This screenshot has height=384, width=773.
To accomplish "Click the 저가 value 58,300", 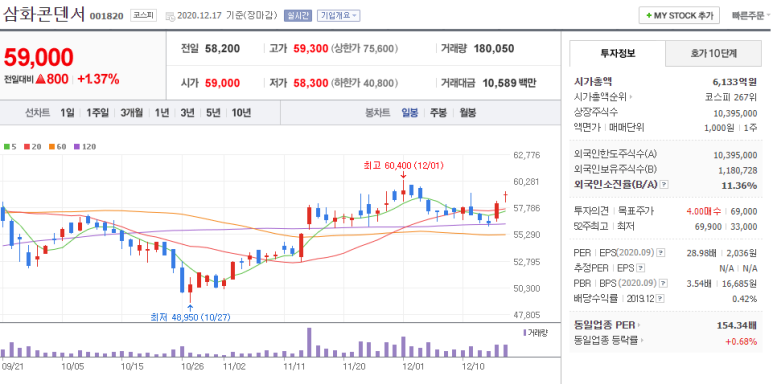I will click(311, 83).
